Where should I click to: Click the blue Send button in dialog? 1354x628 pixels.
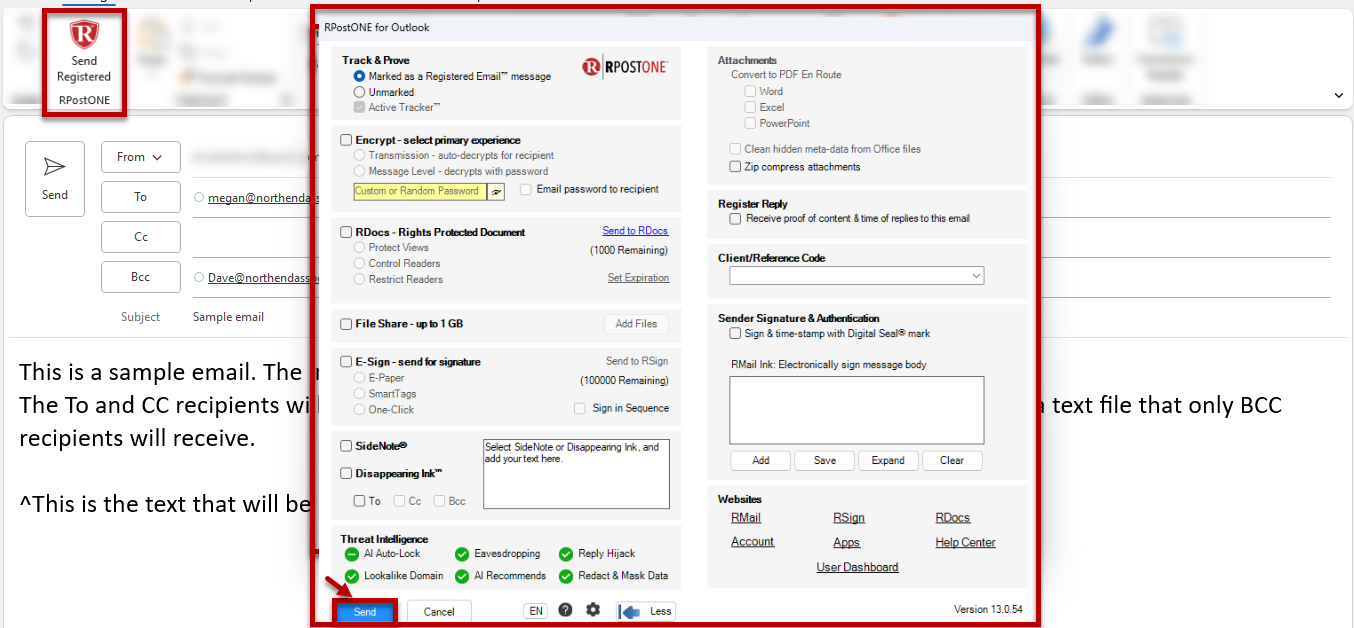[x=365, y=612]
